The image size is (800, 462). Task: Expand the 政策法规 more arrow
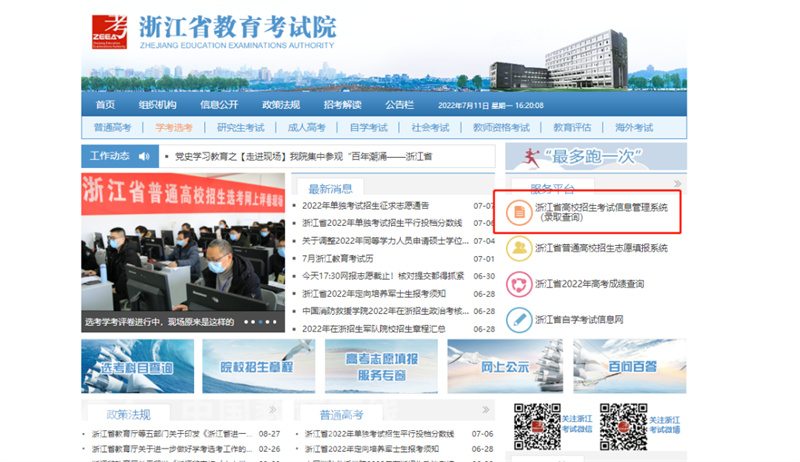pos(273,409)
